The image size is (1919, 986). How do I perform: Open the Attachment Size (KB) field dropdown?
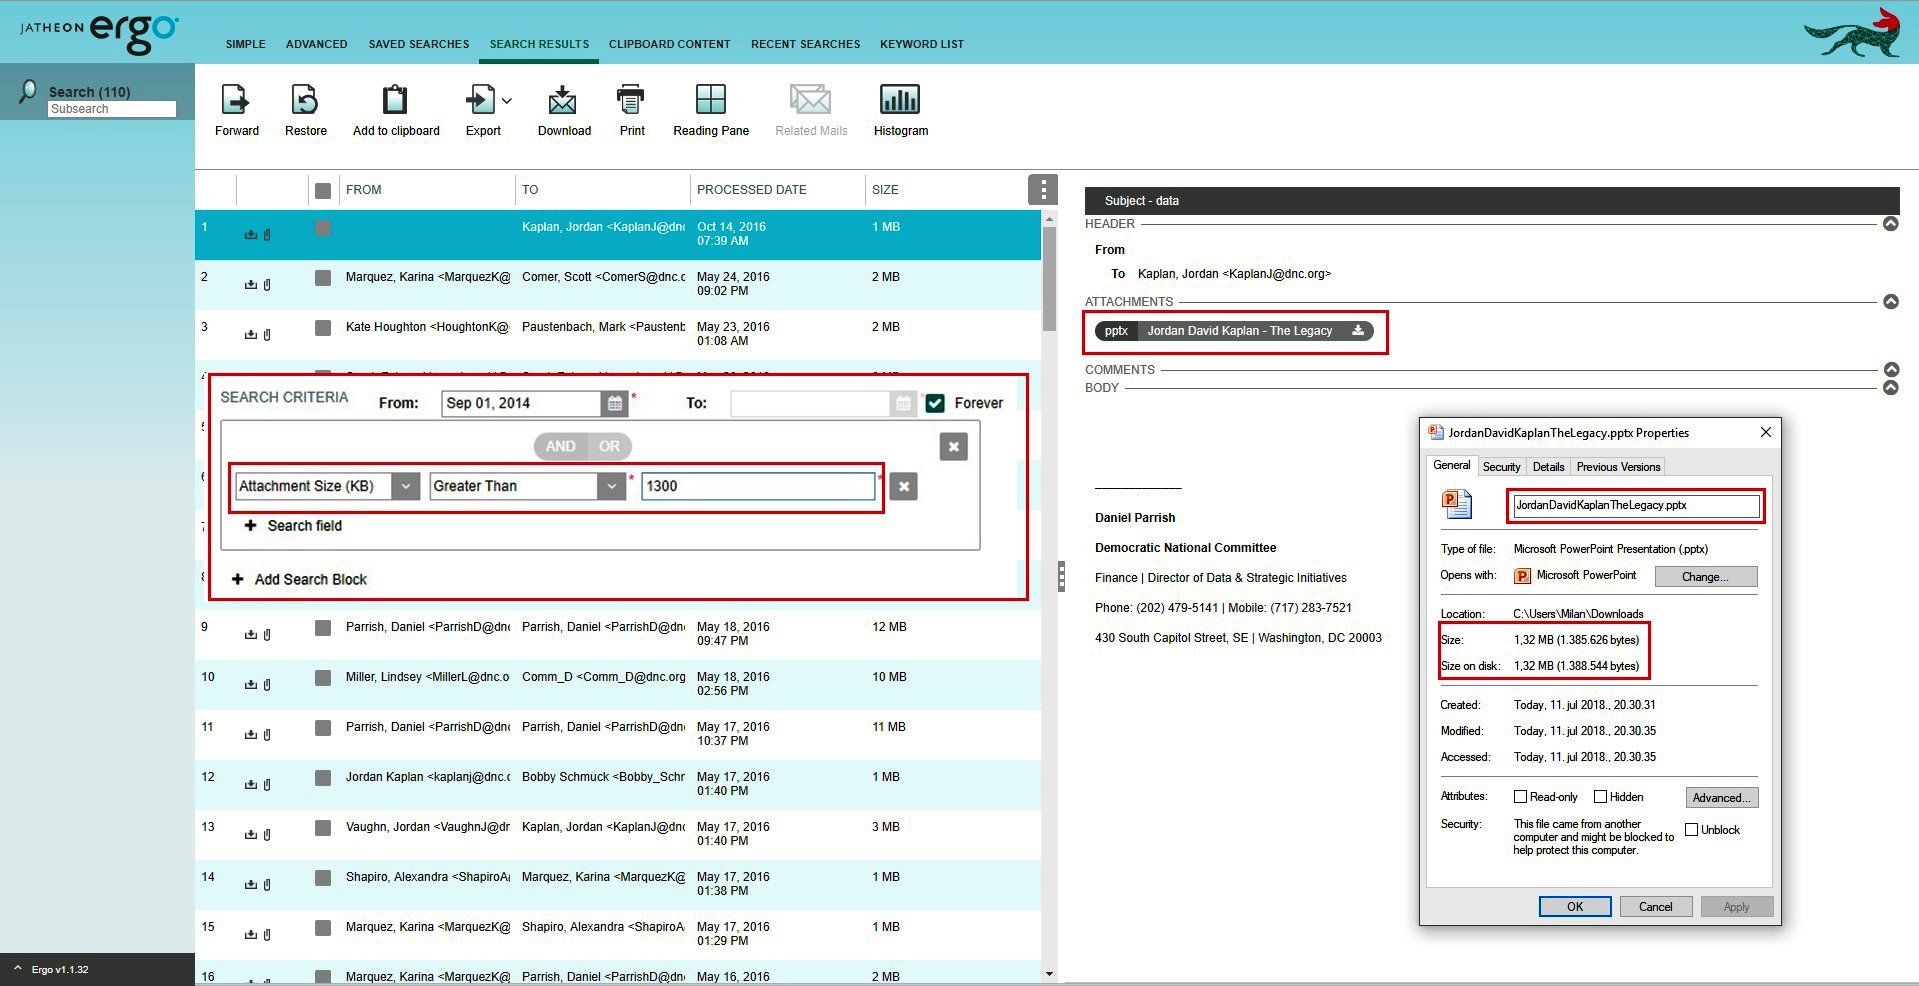(405, 486)
